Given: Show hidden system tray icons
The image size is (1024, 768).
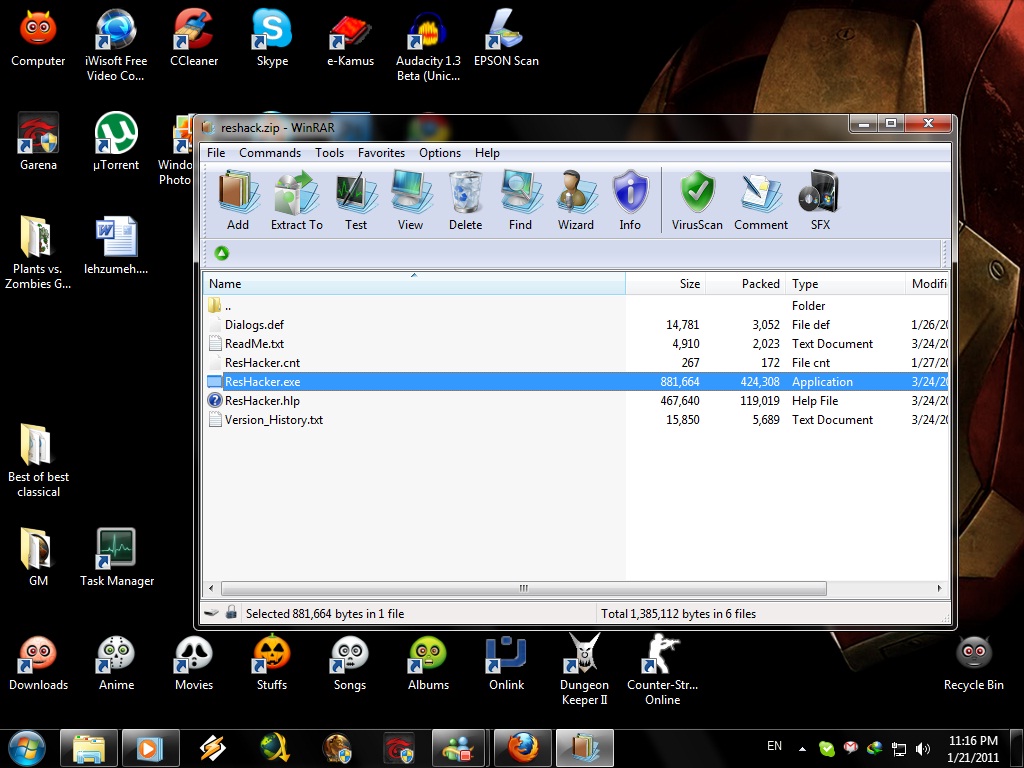Looking at the screenshot, I should click(802, 748).
